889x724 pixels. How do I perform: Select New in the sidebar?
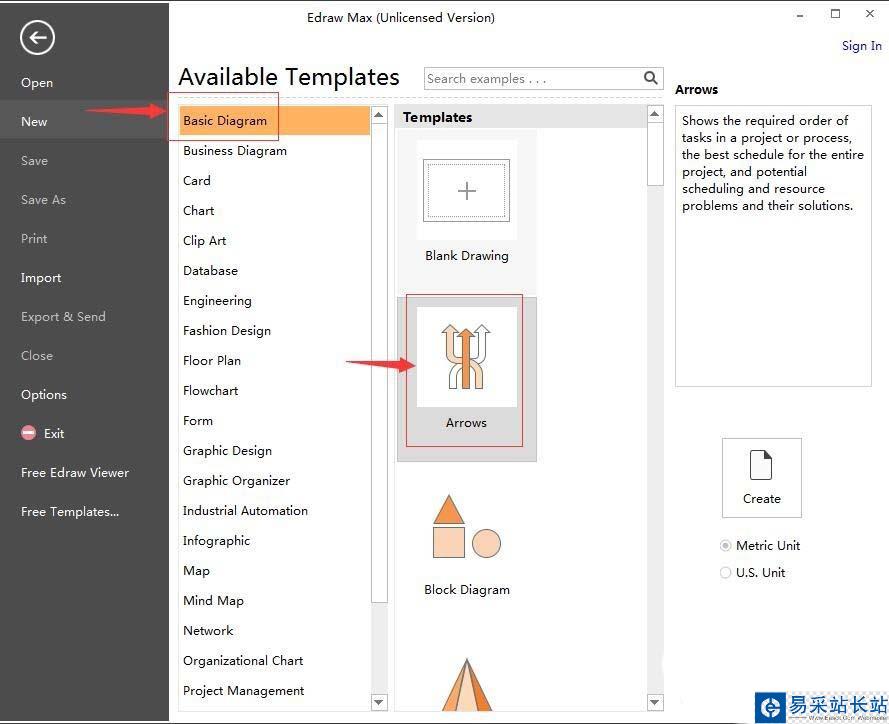34,122
